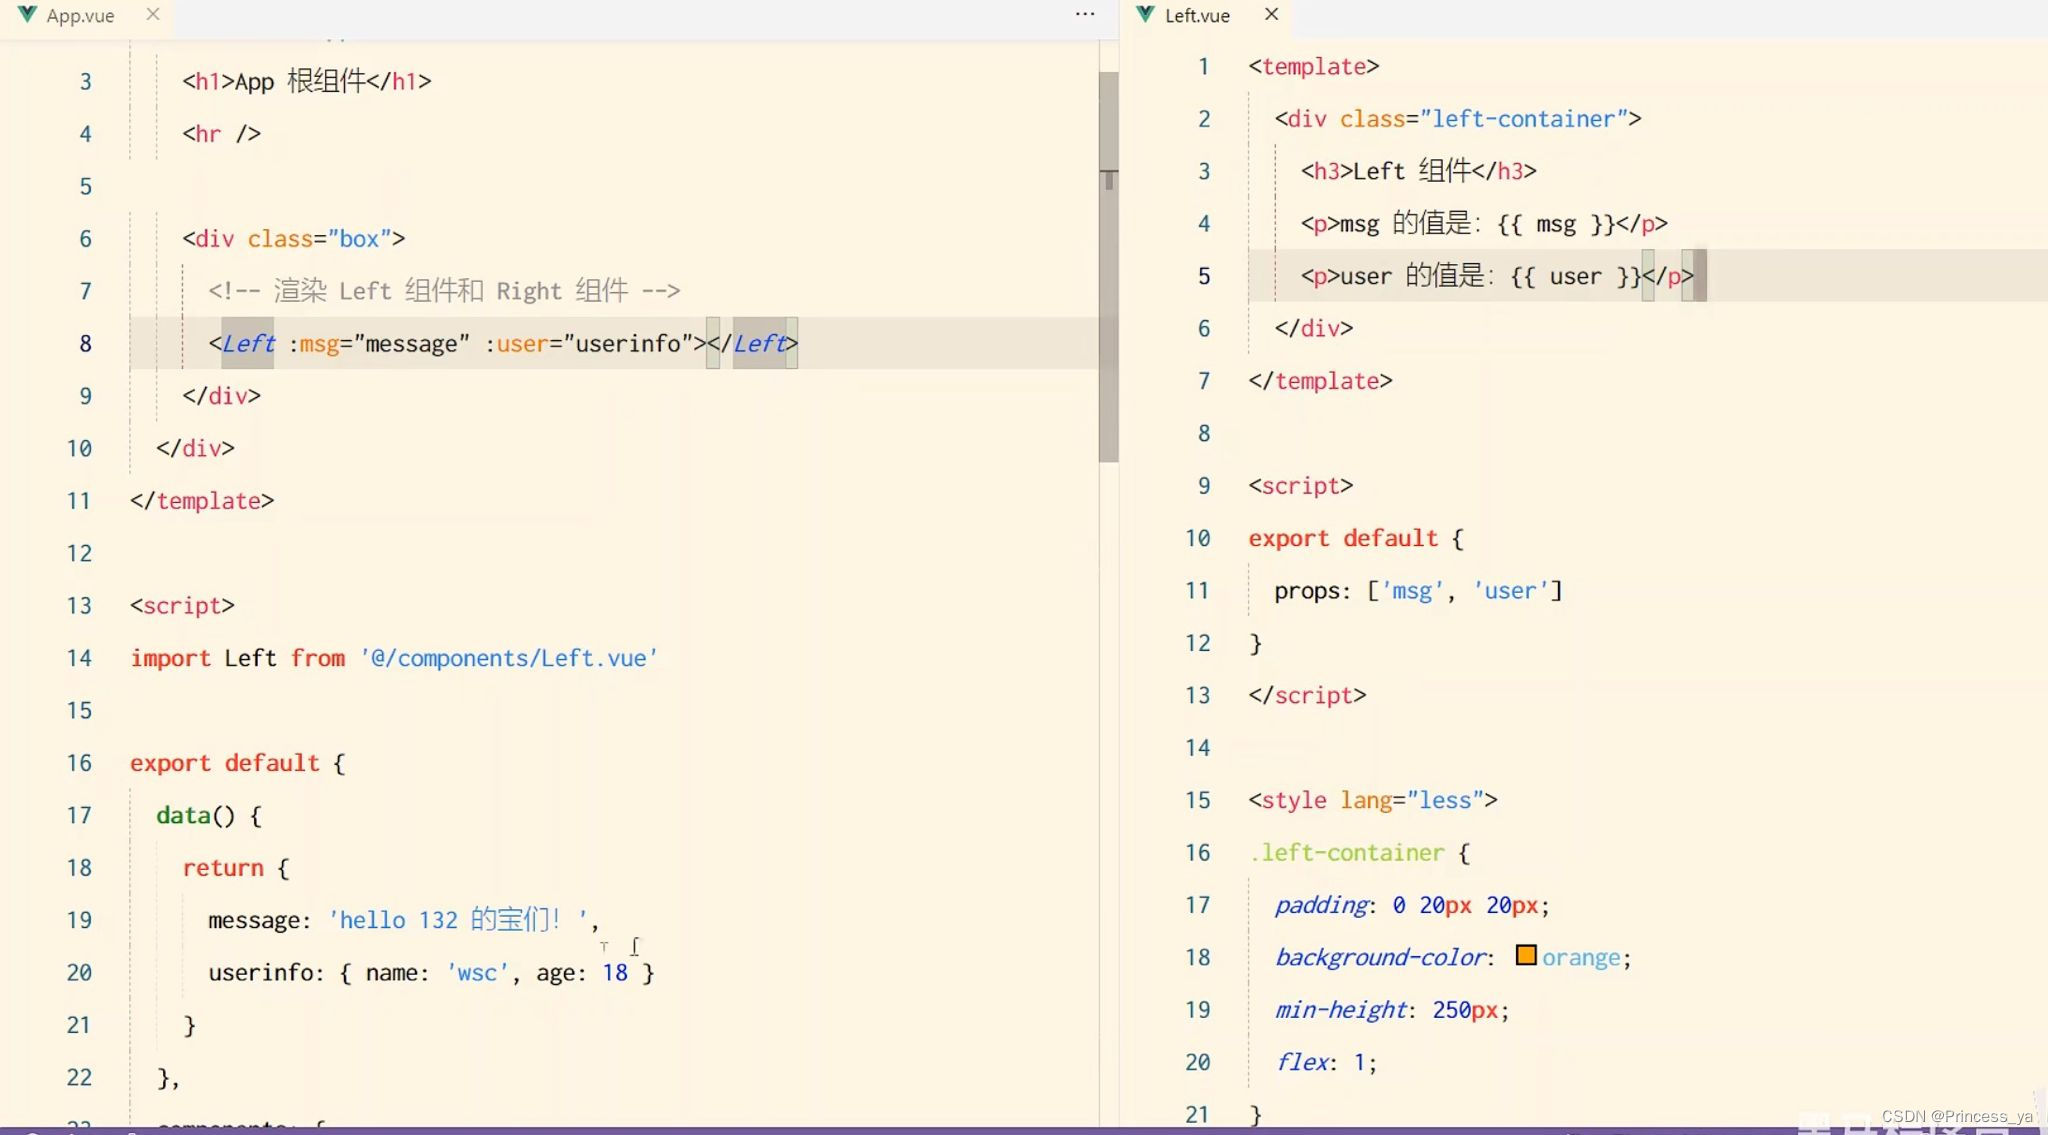Open the editor More Actions ellipsis menu
2048x1135 pixels.
click(1085, 14)
